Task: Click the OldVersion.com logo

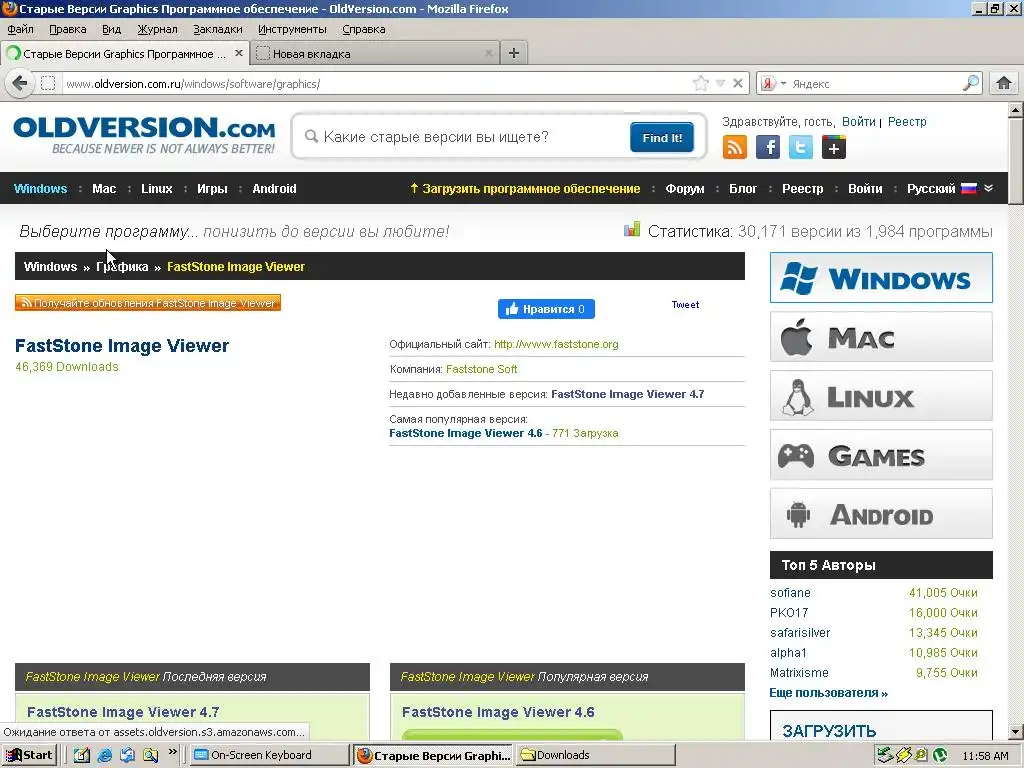Action: point(144,136)
